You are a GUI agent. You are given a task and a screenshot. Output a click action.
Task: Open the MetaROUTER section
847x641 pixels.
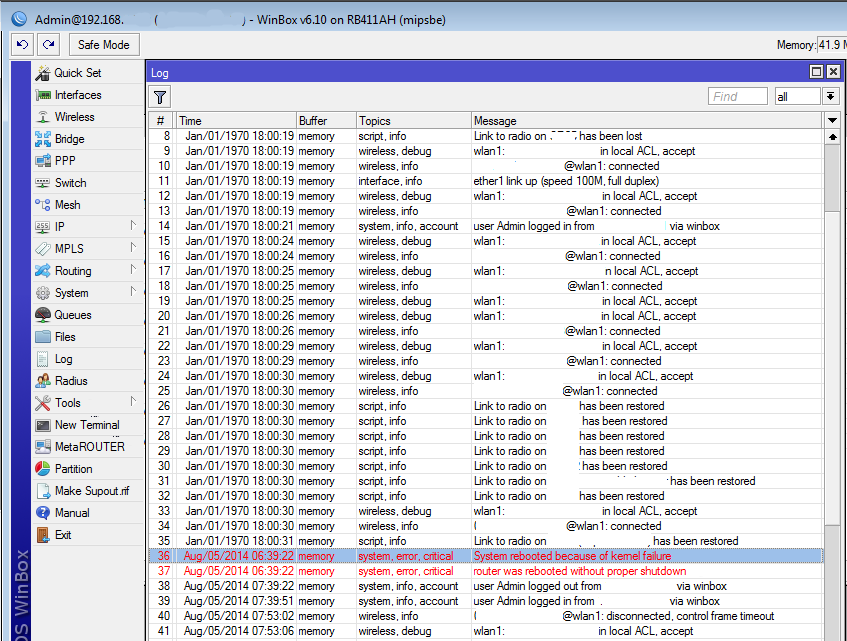(x=89, y=447)
